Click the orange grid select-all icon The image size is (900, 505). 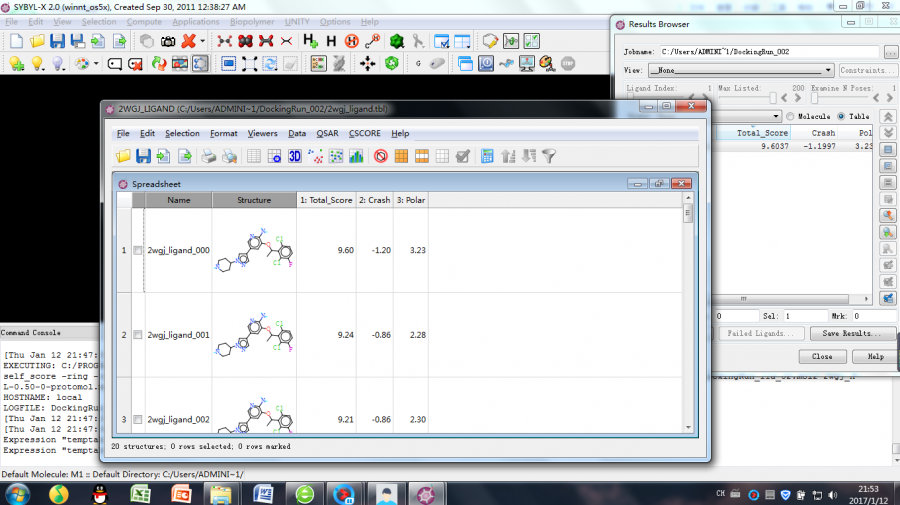401,156
